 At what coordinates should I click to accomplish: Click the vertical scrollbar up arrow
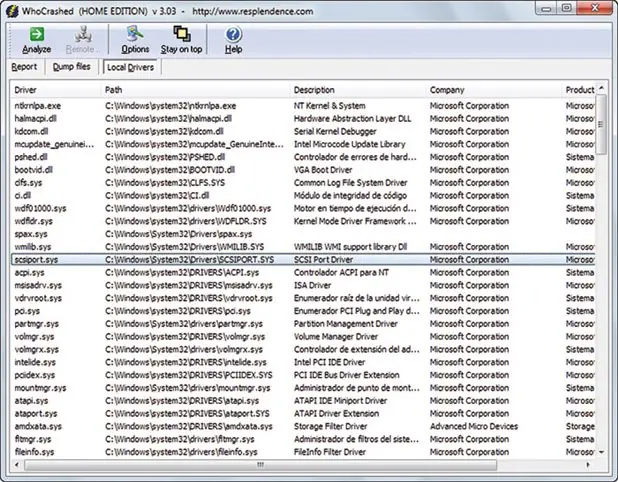(x=601, y=88)
